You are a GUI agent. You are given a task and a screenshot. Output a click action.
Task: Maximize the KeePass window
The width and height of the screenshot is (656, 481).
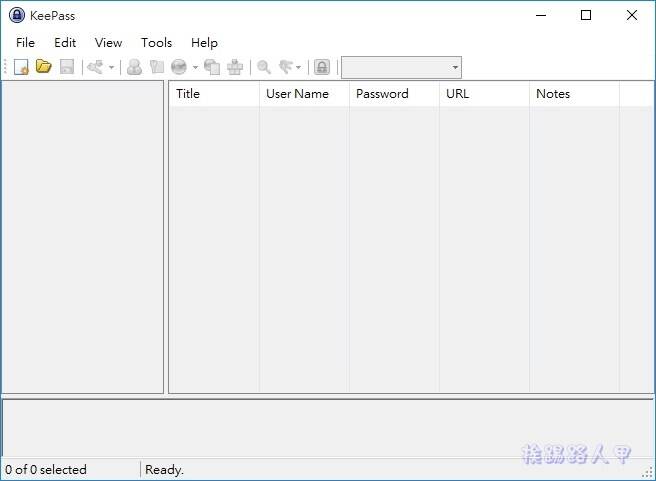[586, 15]
